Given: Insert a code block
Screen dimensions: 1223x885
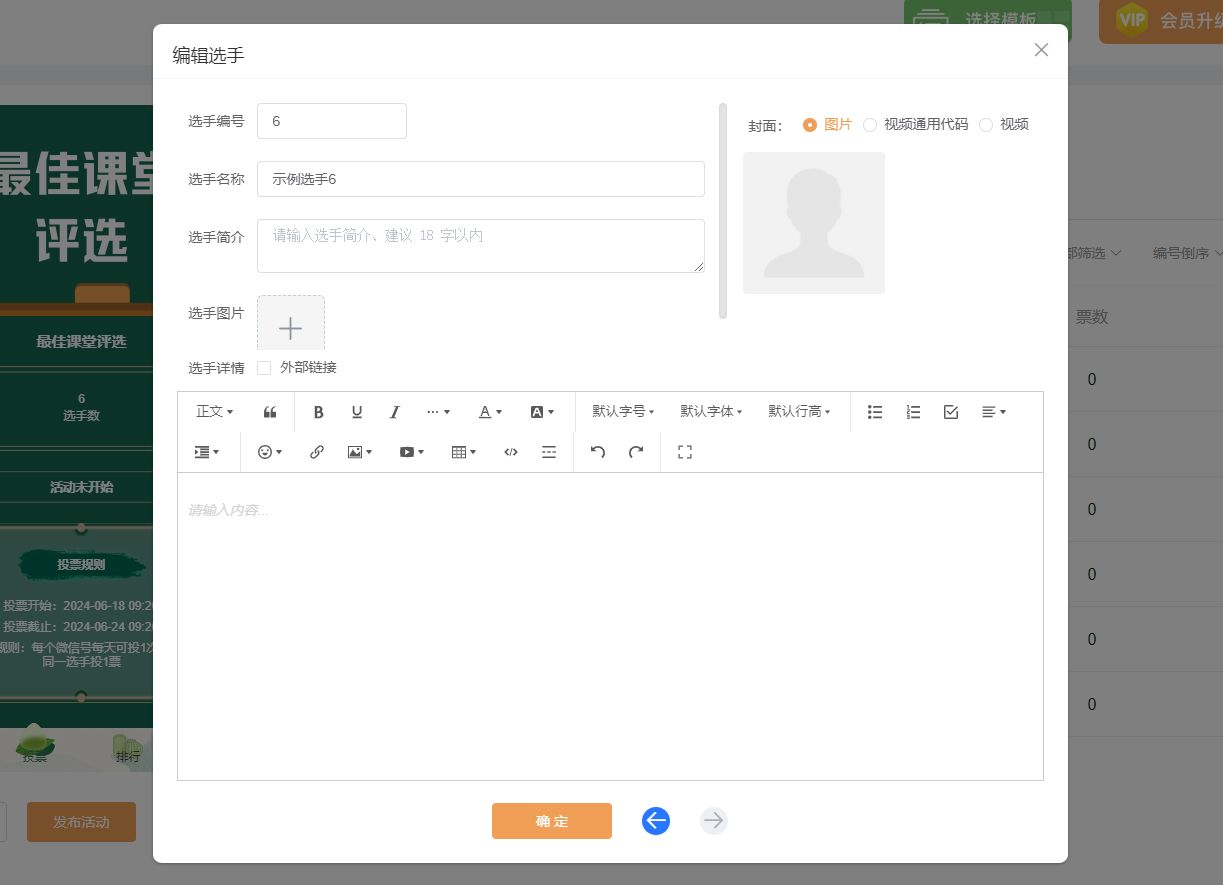Looking at the screenshot, I should coord(511,452).
